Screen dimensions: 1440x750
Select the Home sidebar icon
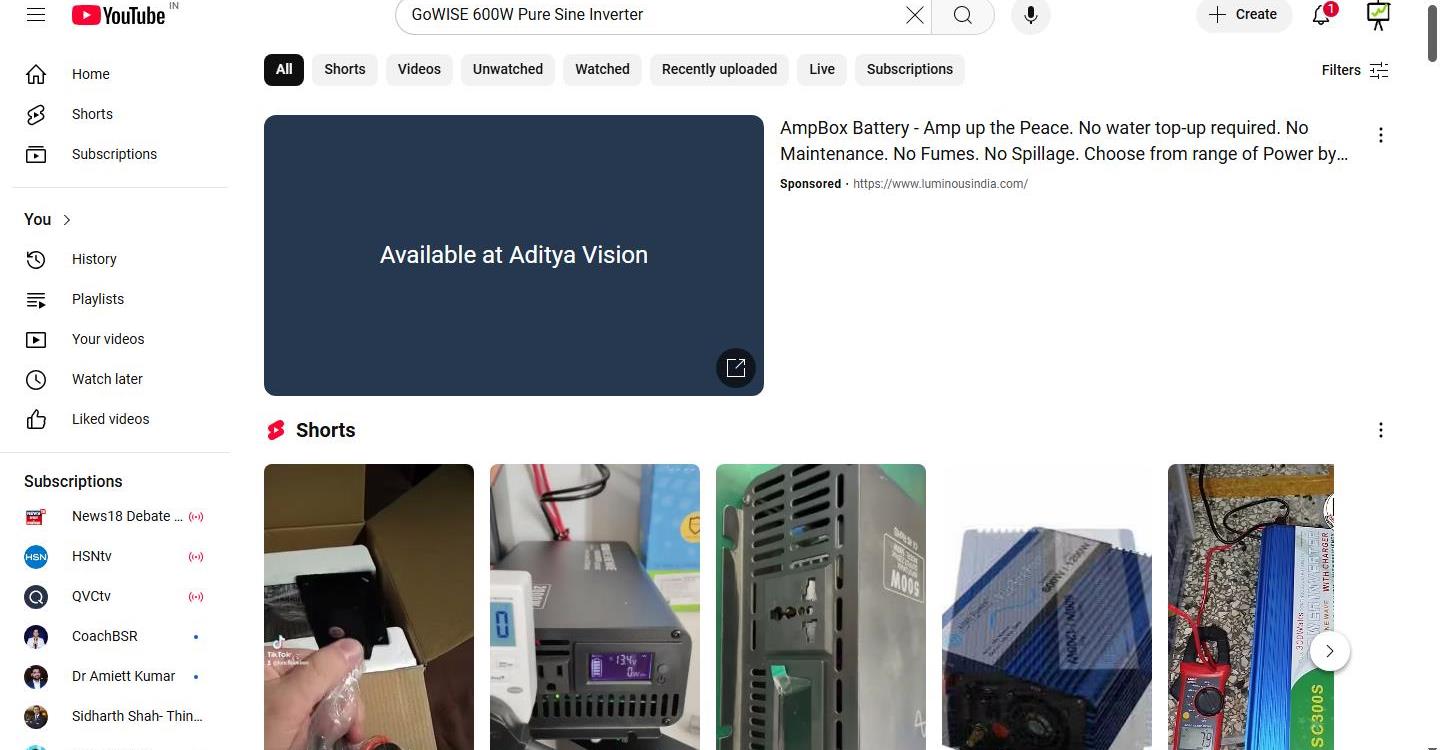coord(36,74)
